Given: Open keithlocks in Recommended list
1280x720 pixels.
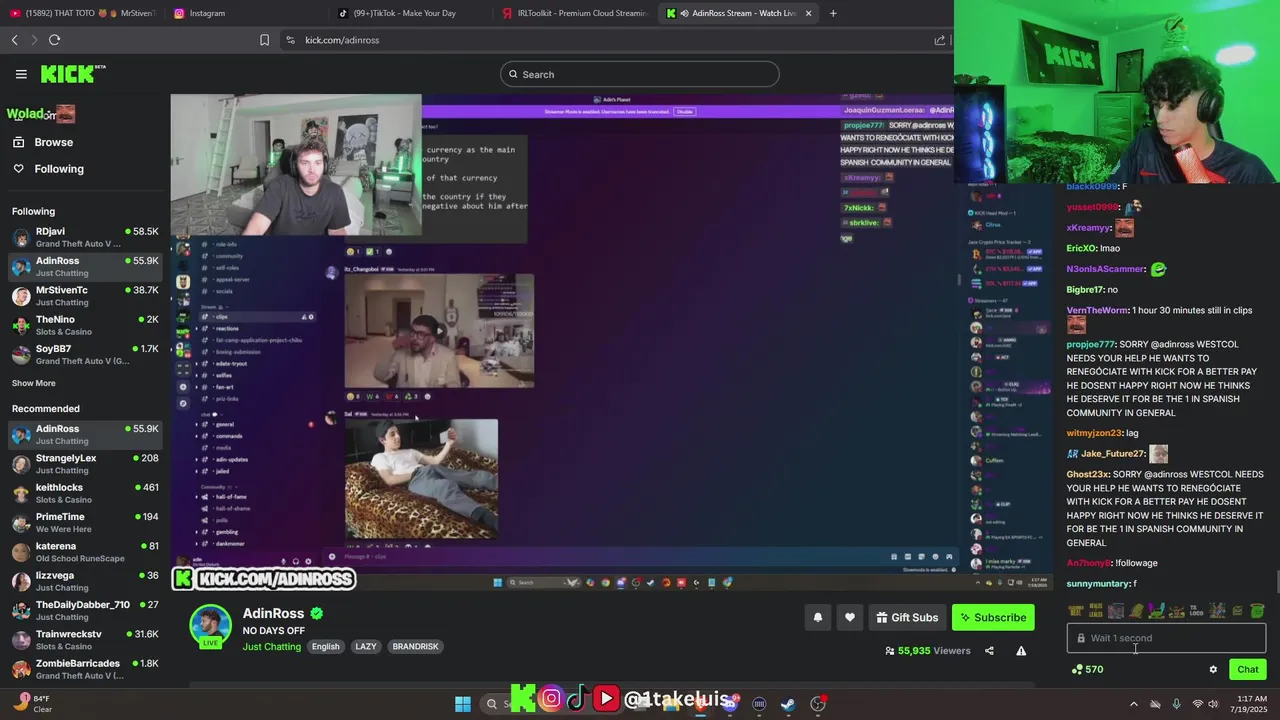Looking at the screenshot, I should tap(86, 493).
